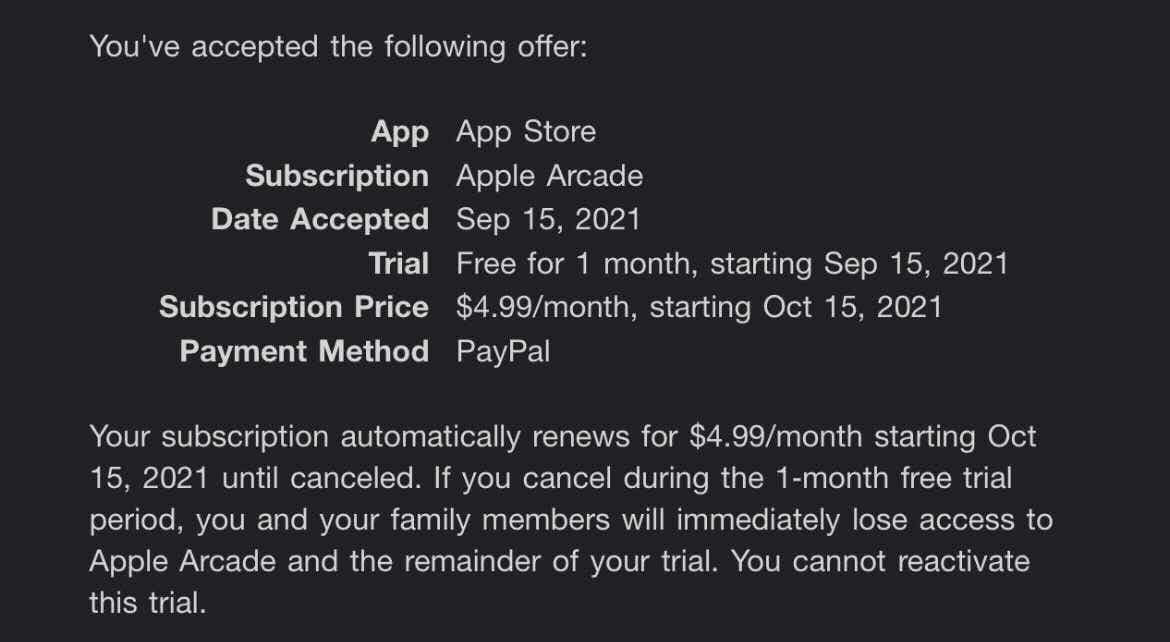Click the "You cannot reactivate" sentence

click(880, 561)
